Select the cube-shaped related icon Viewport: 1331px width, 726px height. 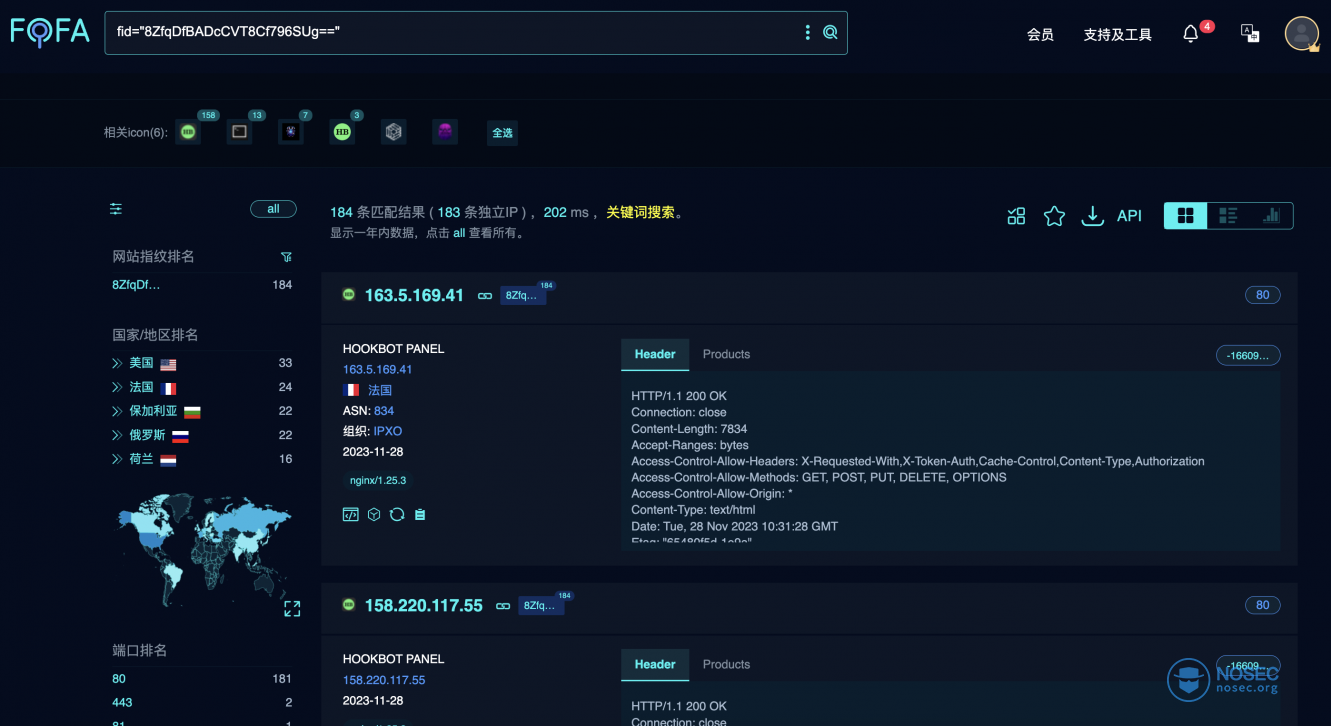tap(394, 131)
